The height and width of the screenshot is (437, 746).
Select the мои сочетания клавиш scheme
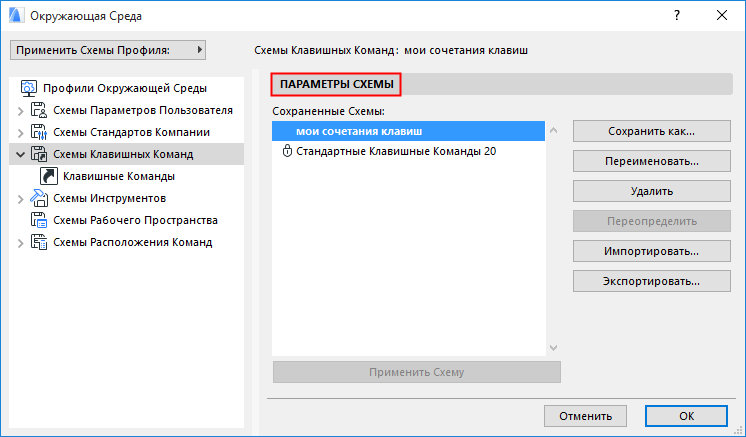(359, 131)
